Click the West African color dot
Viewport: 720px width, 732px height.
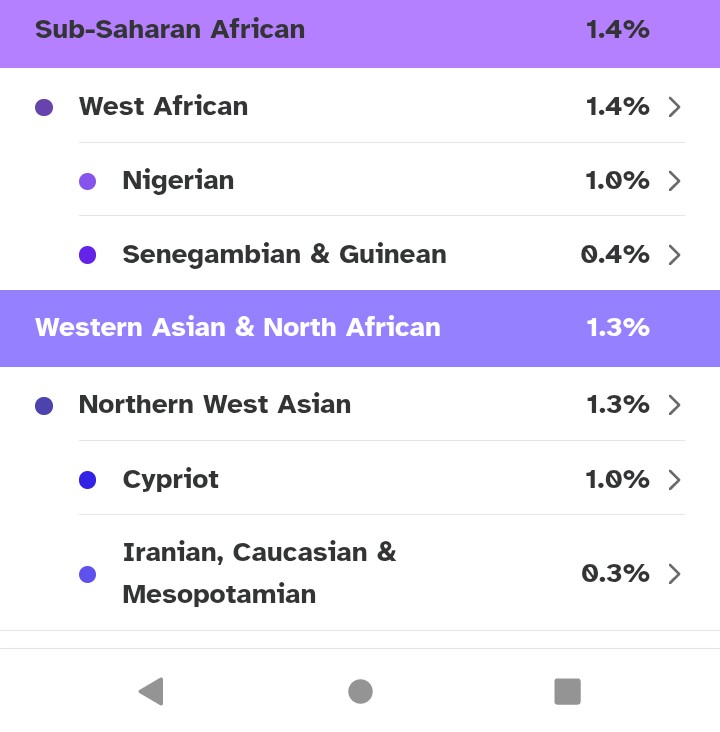[44, 107]
